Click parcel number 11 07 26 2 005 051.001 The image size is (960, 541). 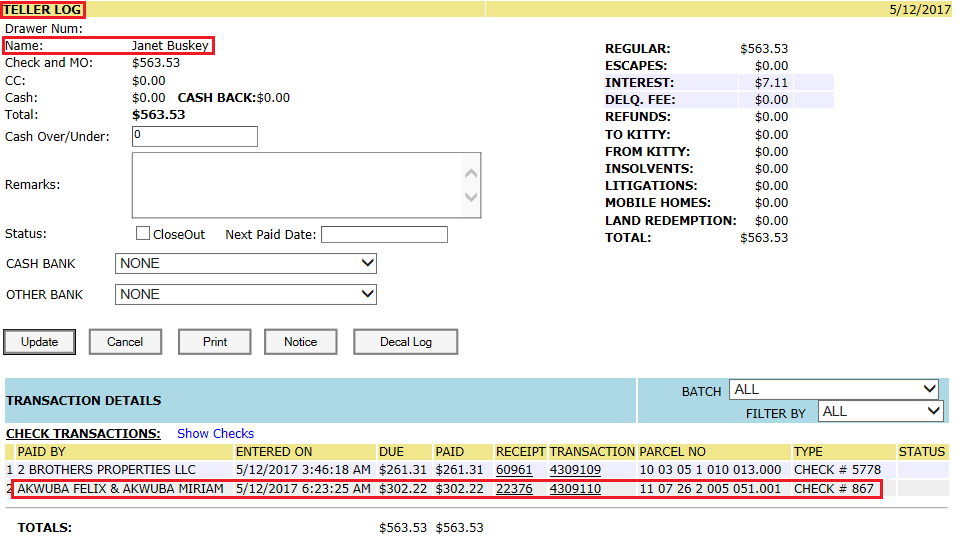[710, 489]
